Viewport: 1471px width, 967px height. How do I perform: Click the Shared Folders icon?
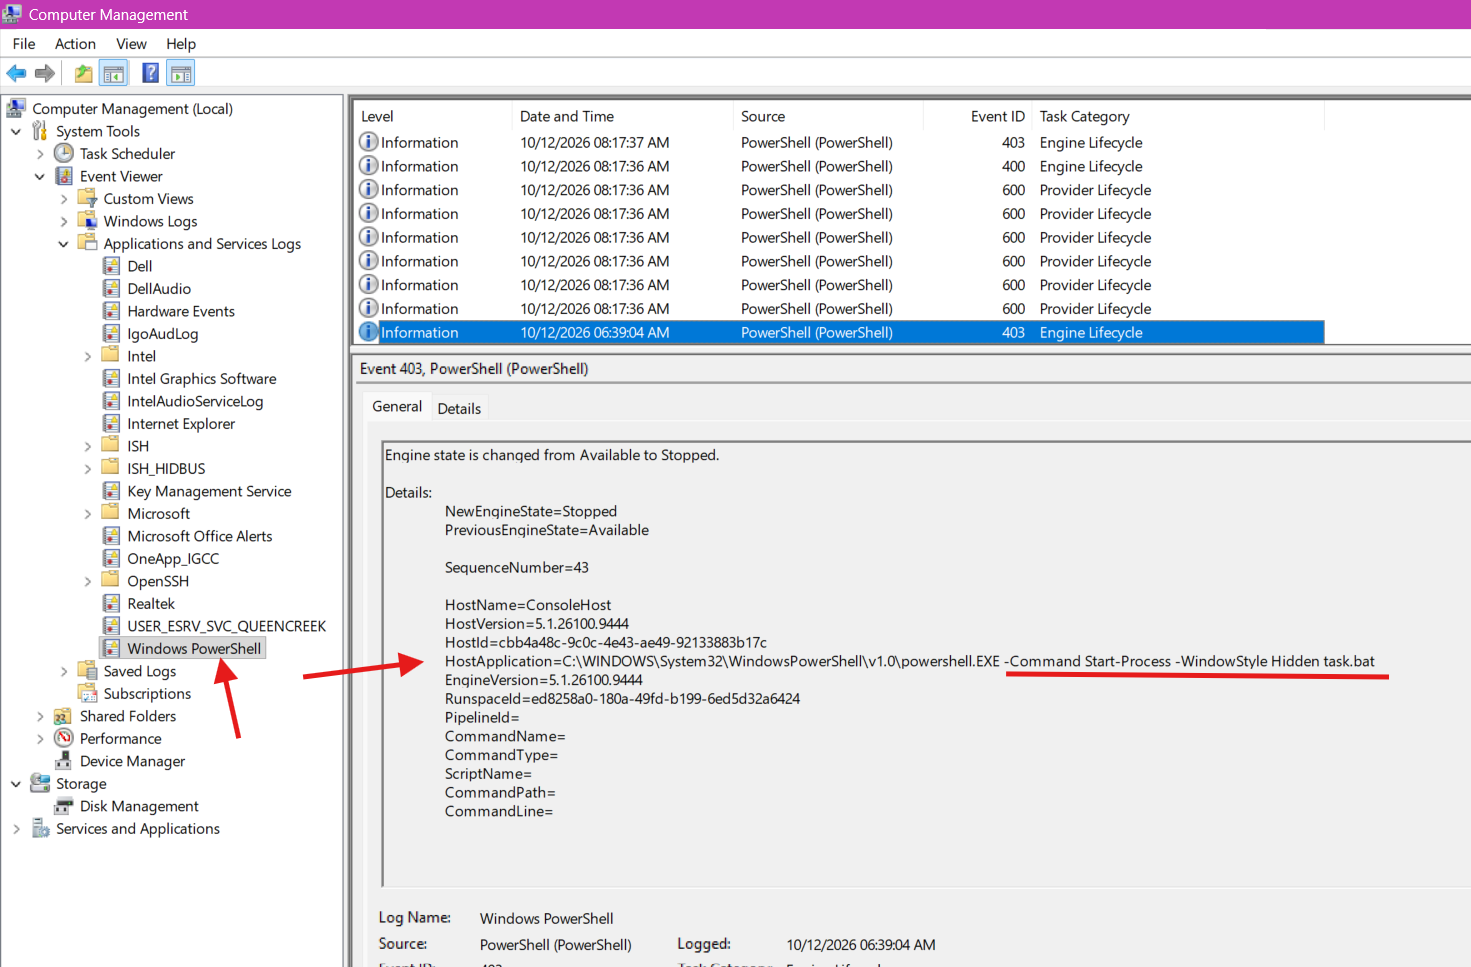(x=64, y=716)
